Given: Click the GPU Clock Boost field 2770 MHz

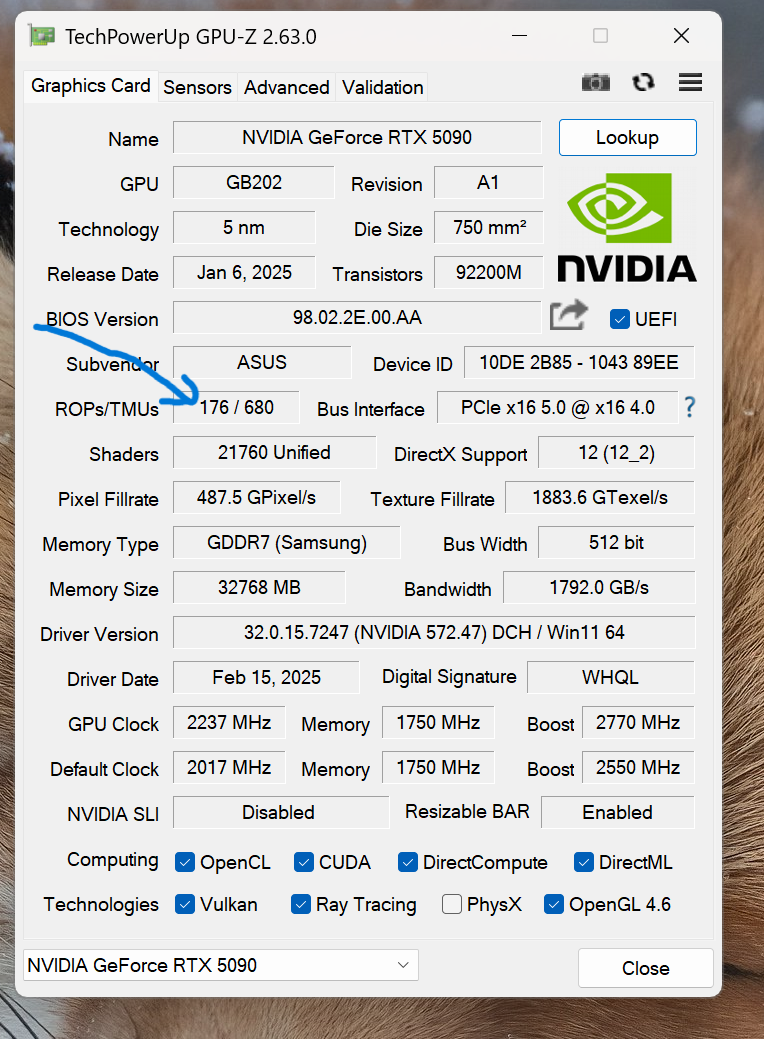Looking at the screenshot, I should tap(637, 722).
